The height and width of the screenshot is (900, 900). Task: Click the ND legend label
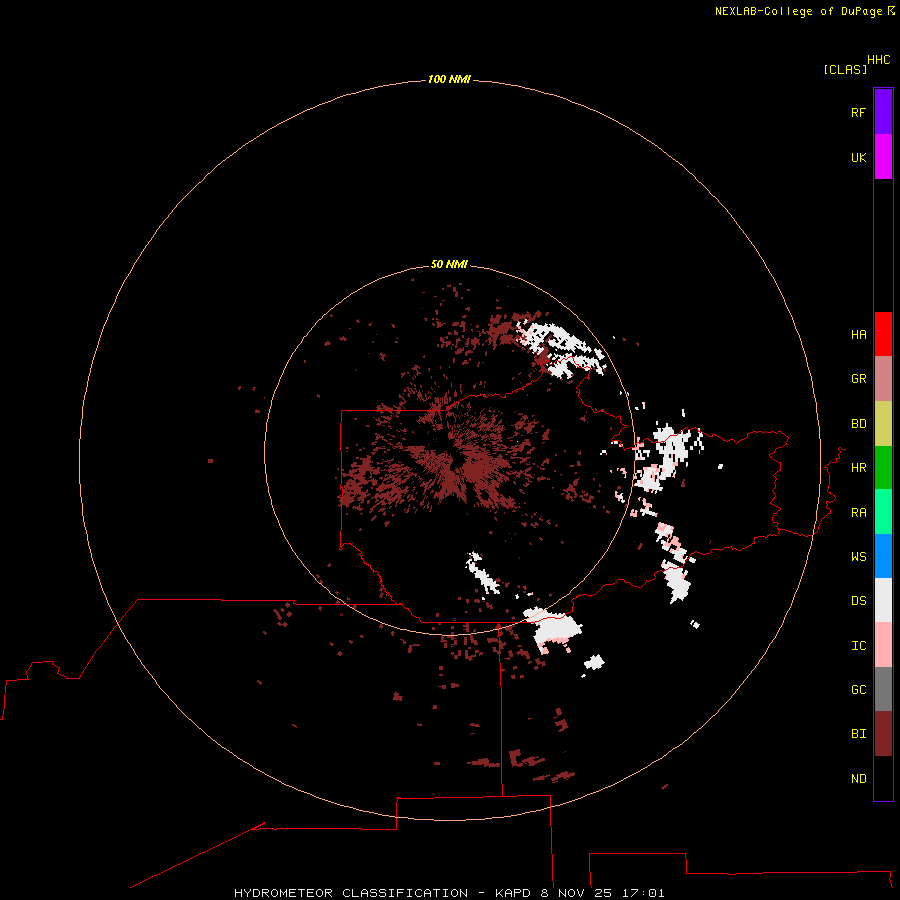(x=859, y=779)
